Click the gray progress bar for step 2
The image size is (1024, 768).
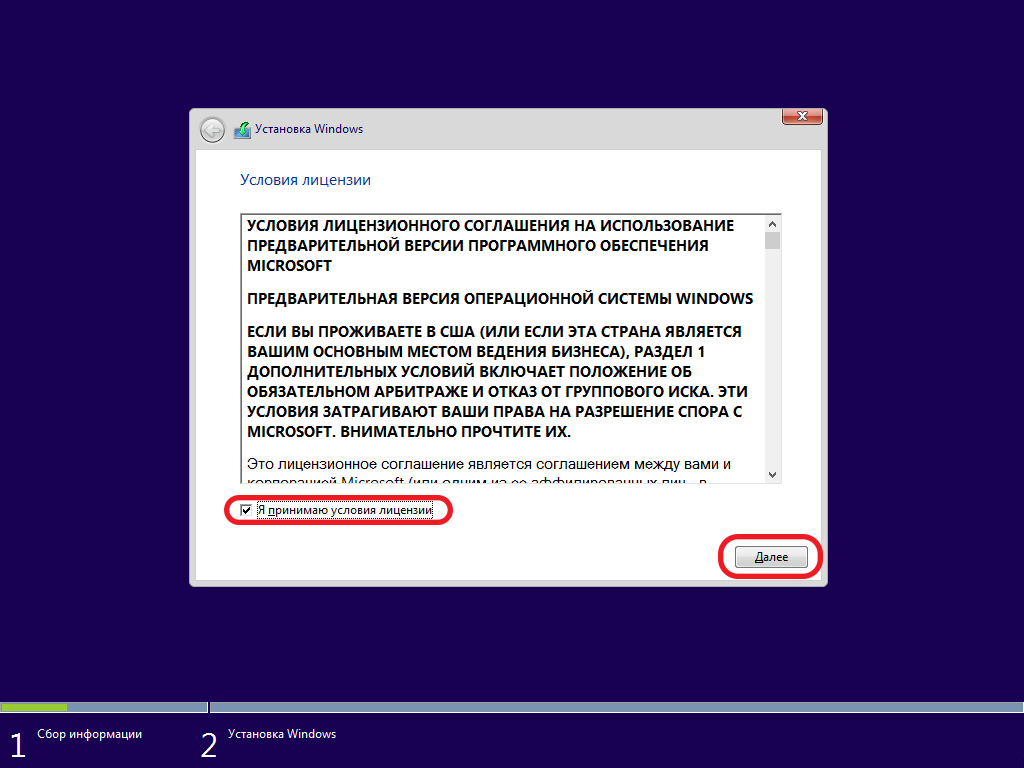coord(616,707)
